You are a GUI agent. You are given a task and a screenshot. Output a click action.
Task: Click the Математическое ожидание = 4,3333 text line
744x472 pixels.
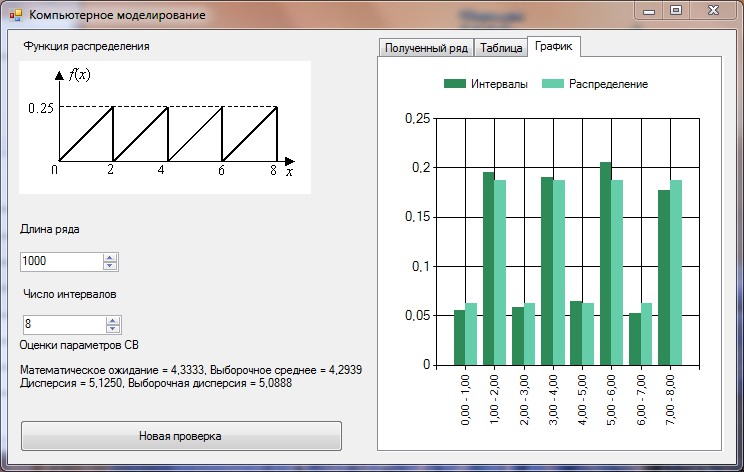click(x=191, y=370)
